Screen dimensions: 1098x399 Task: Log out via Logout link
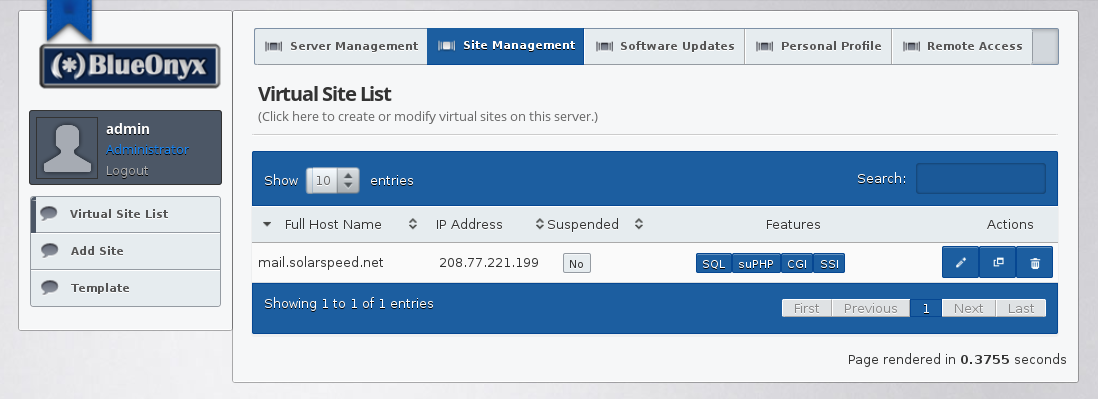(x=127, y=170)
